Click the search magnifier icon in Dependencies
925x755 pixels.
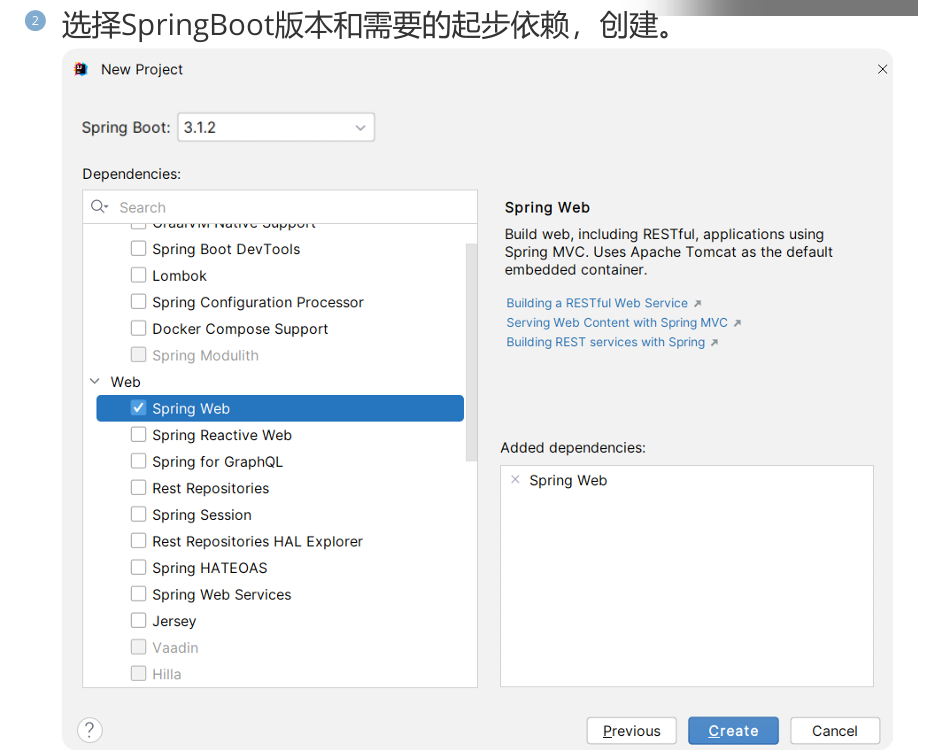tap(99, 206)
